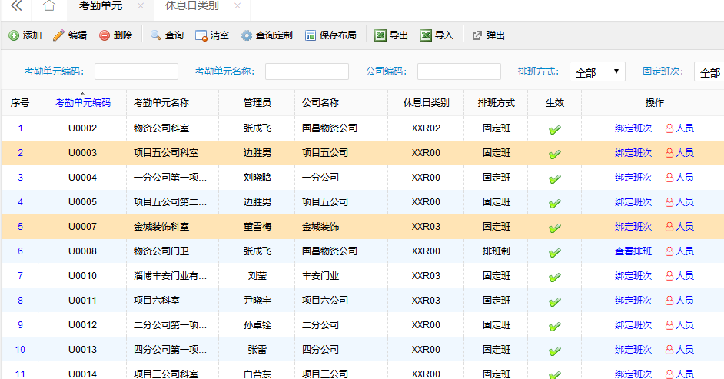
Task: Click company name 项目五公司 in row U0003
Action: [x=325, y=153]
